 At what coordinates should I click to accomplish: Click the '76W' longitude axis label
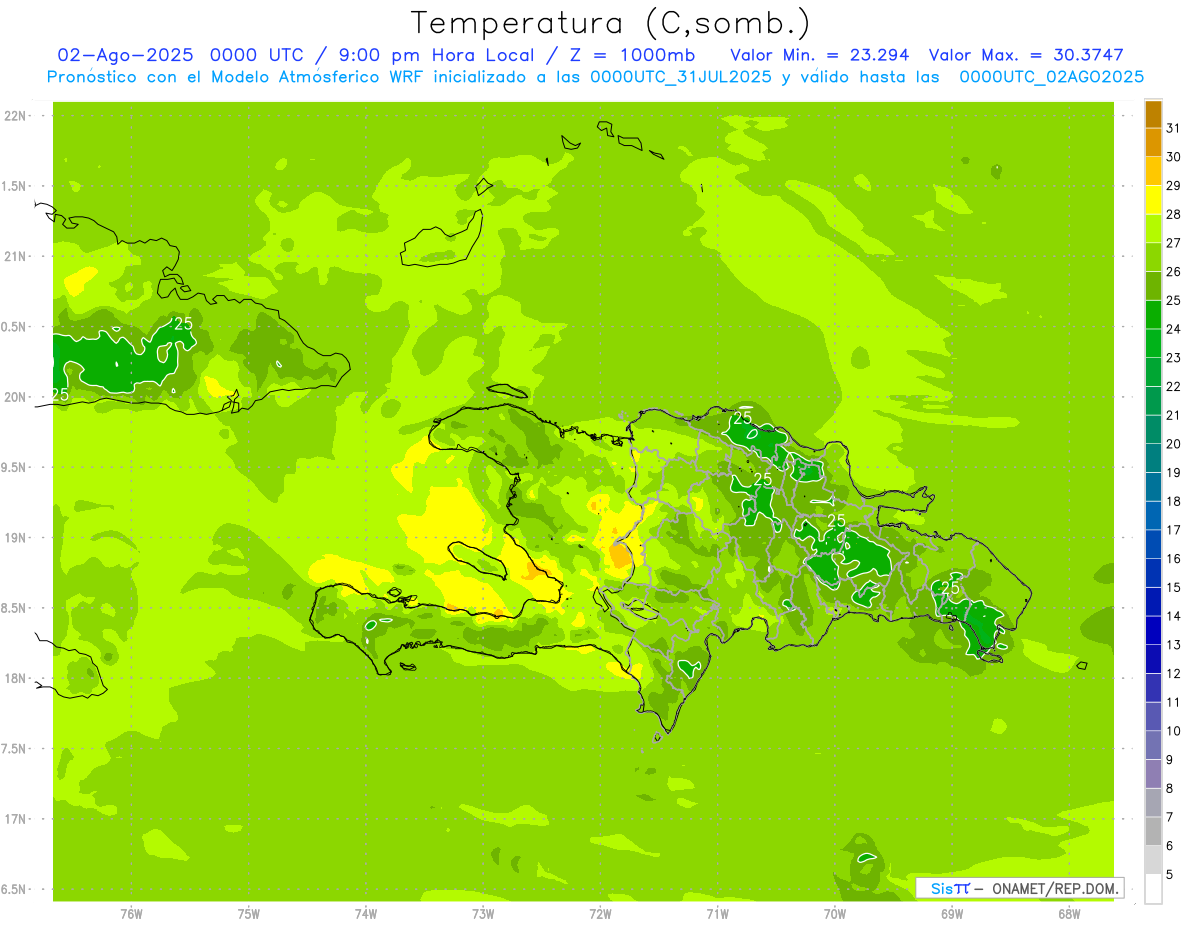click(131, 915)
